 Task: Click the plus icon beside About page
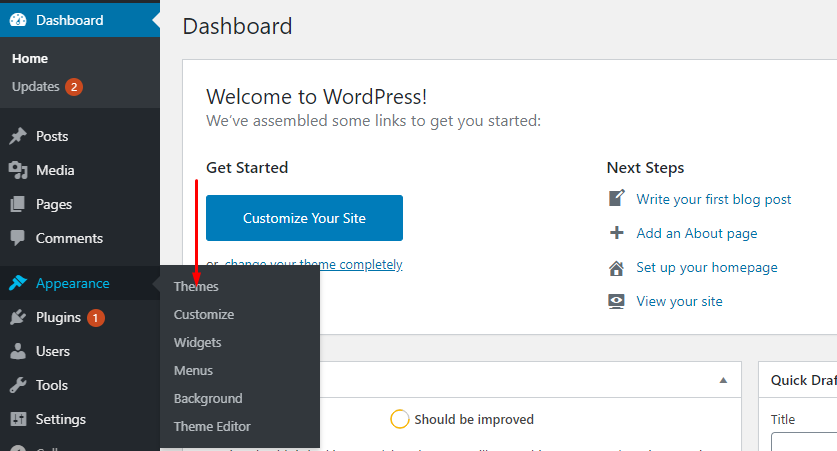point(617,233)
